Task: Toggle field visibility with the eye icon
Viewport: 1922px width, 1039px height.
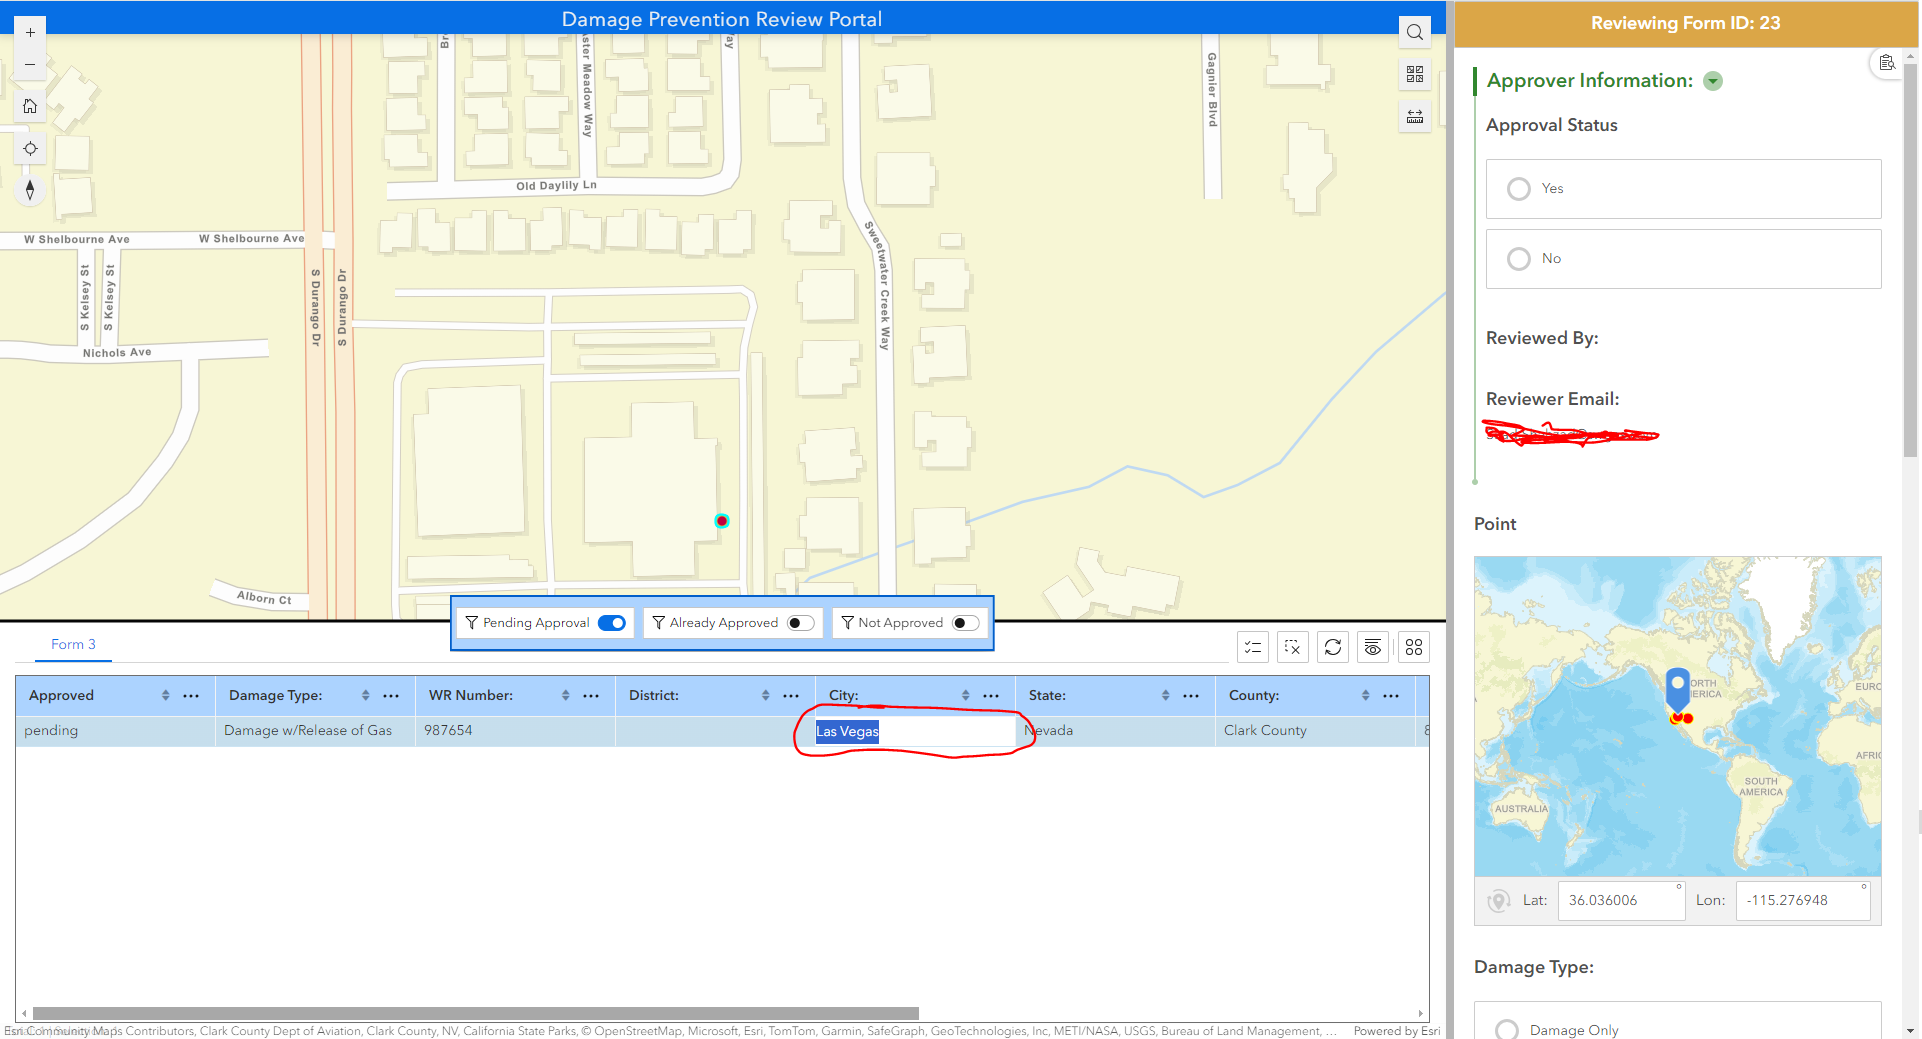Action: tap(1372, 646)
